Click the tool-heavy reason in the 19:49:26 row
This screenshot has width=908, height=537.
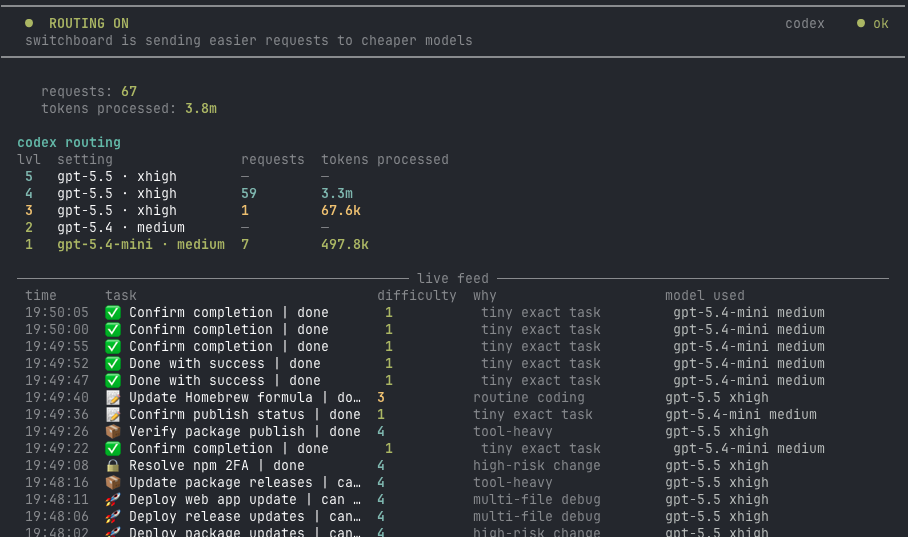point(512,432)
